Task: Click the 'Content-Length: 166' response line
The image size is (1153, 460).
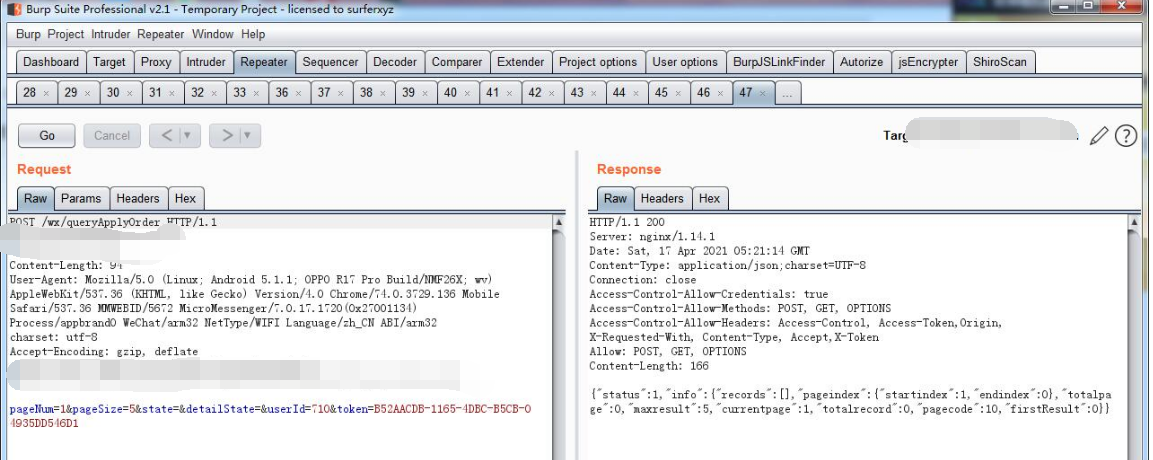Action: 649,366
